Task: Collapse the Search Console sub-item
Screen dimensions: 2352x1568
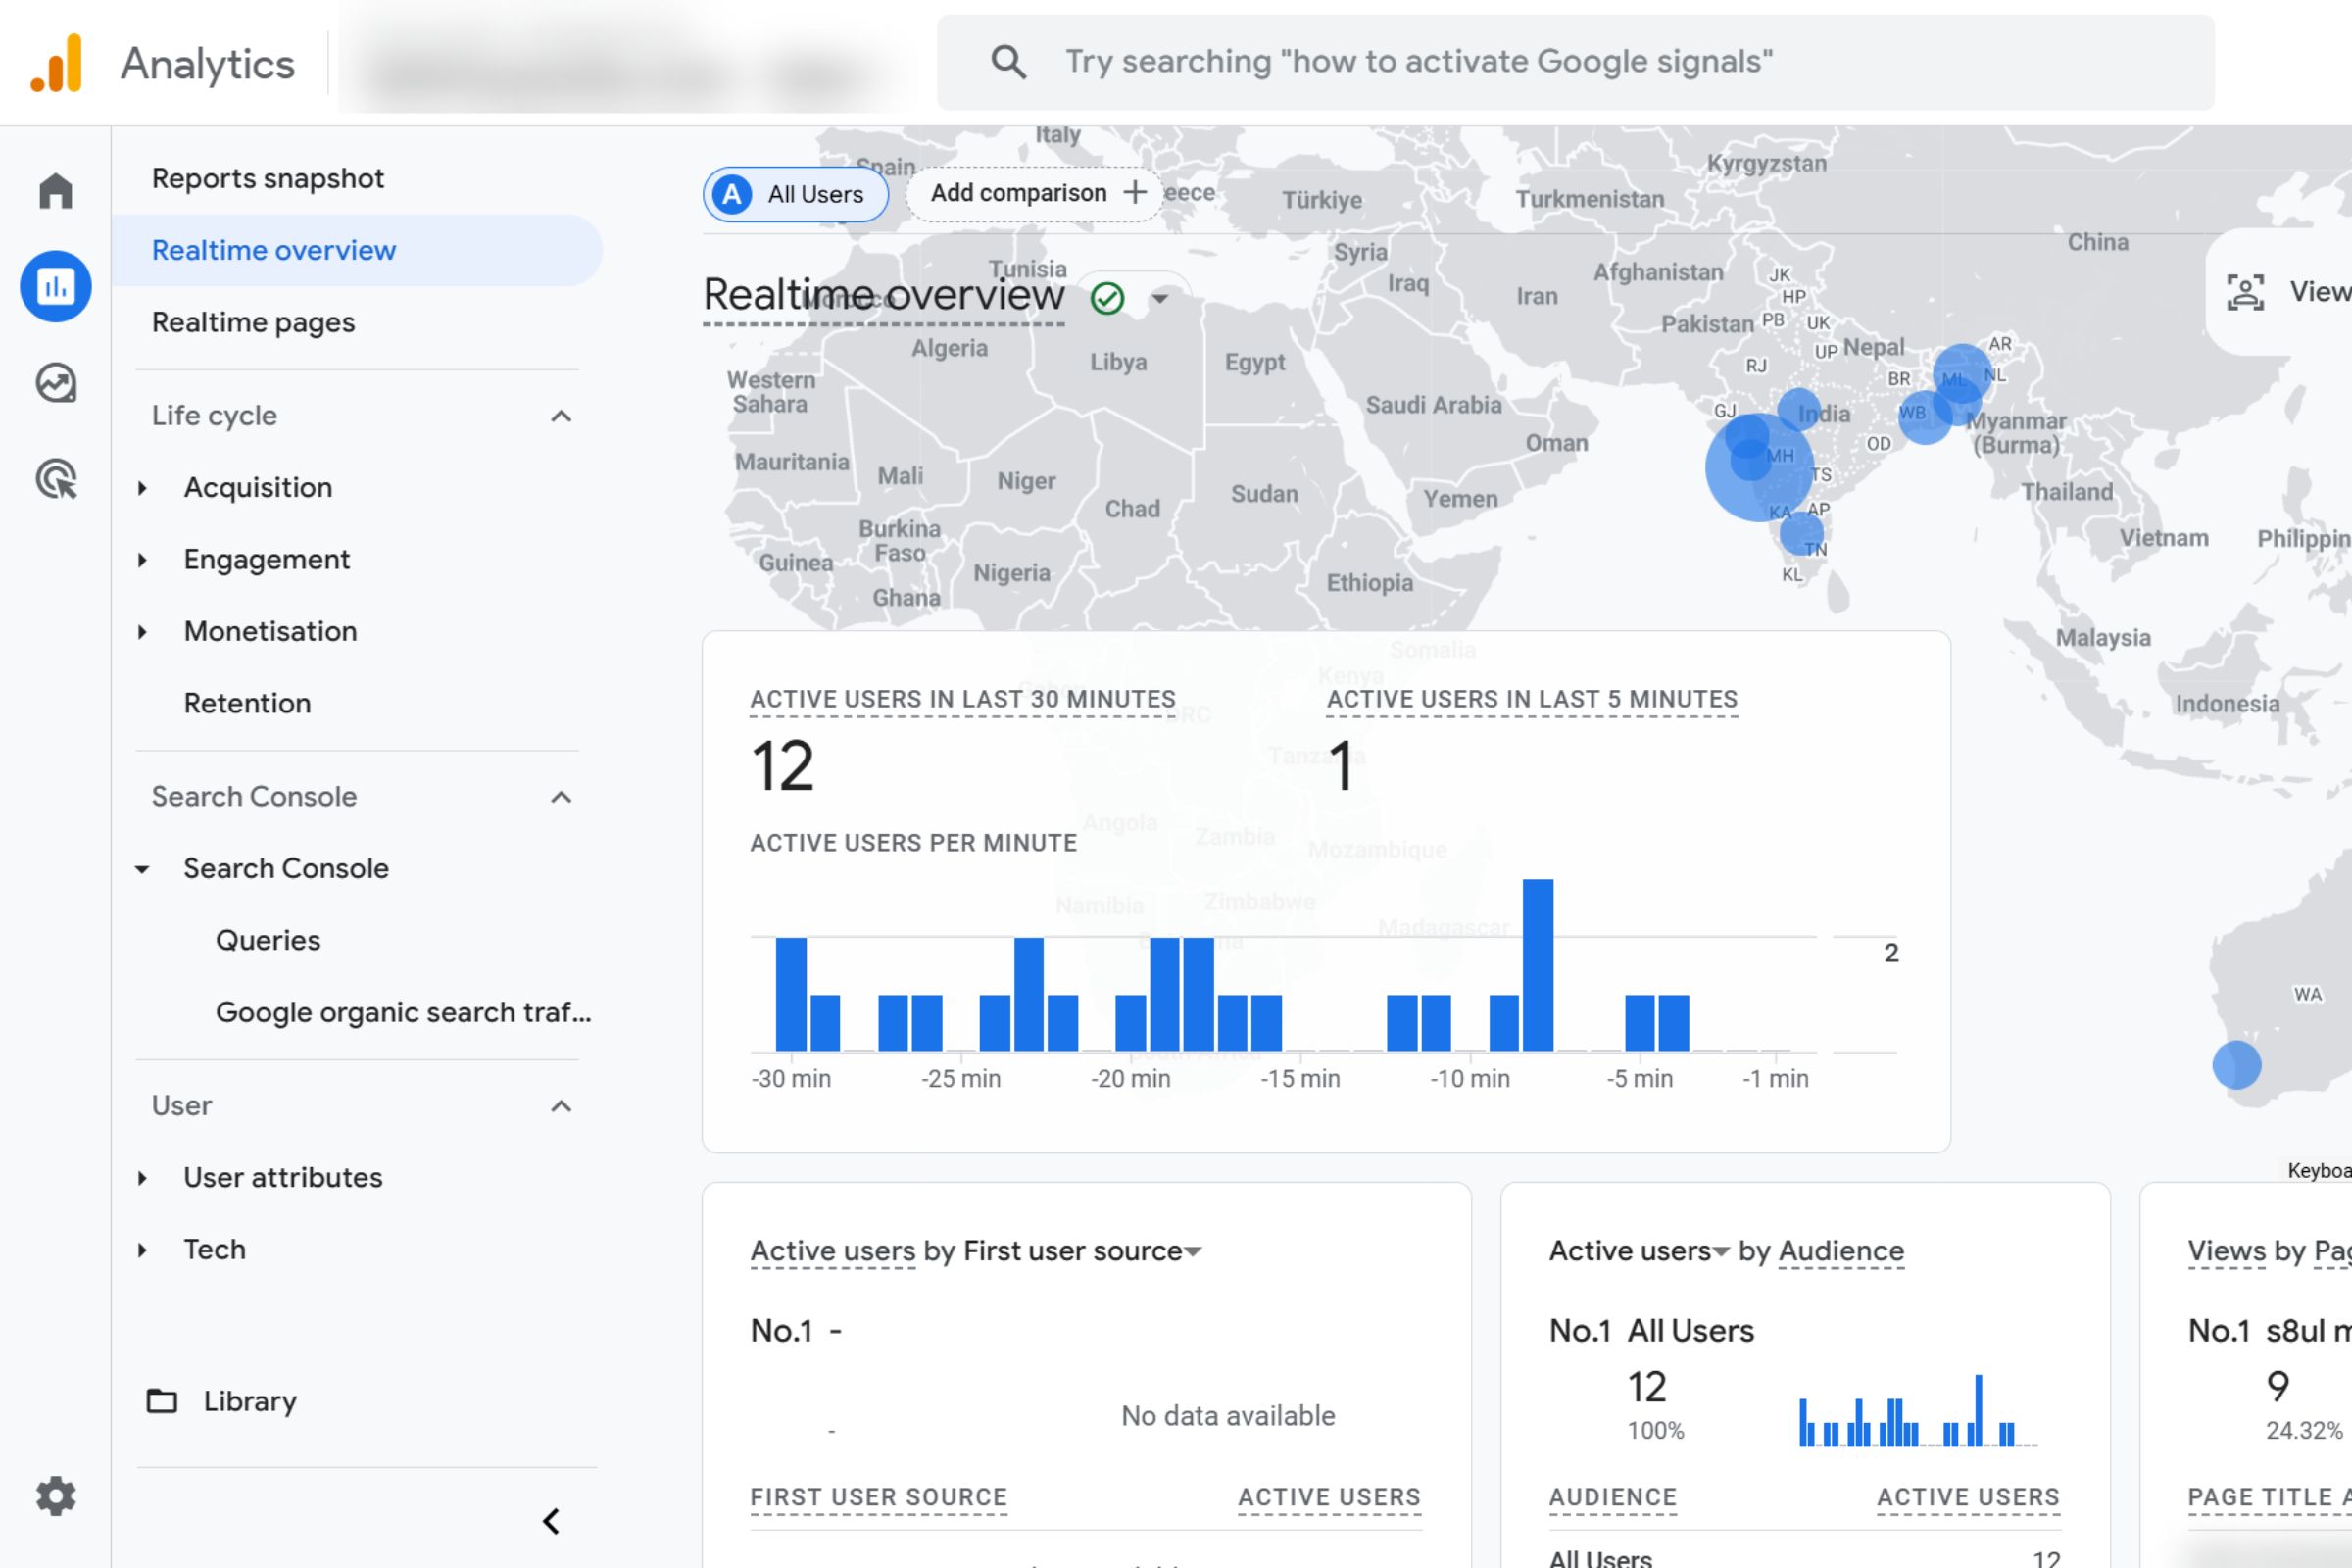Action: (142, 869)
